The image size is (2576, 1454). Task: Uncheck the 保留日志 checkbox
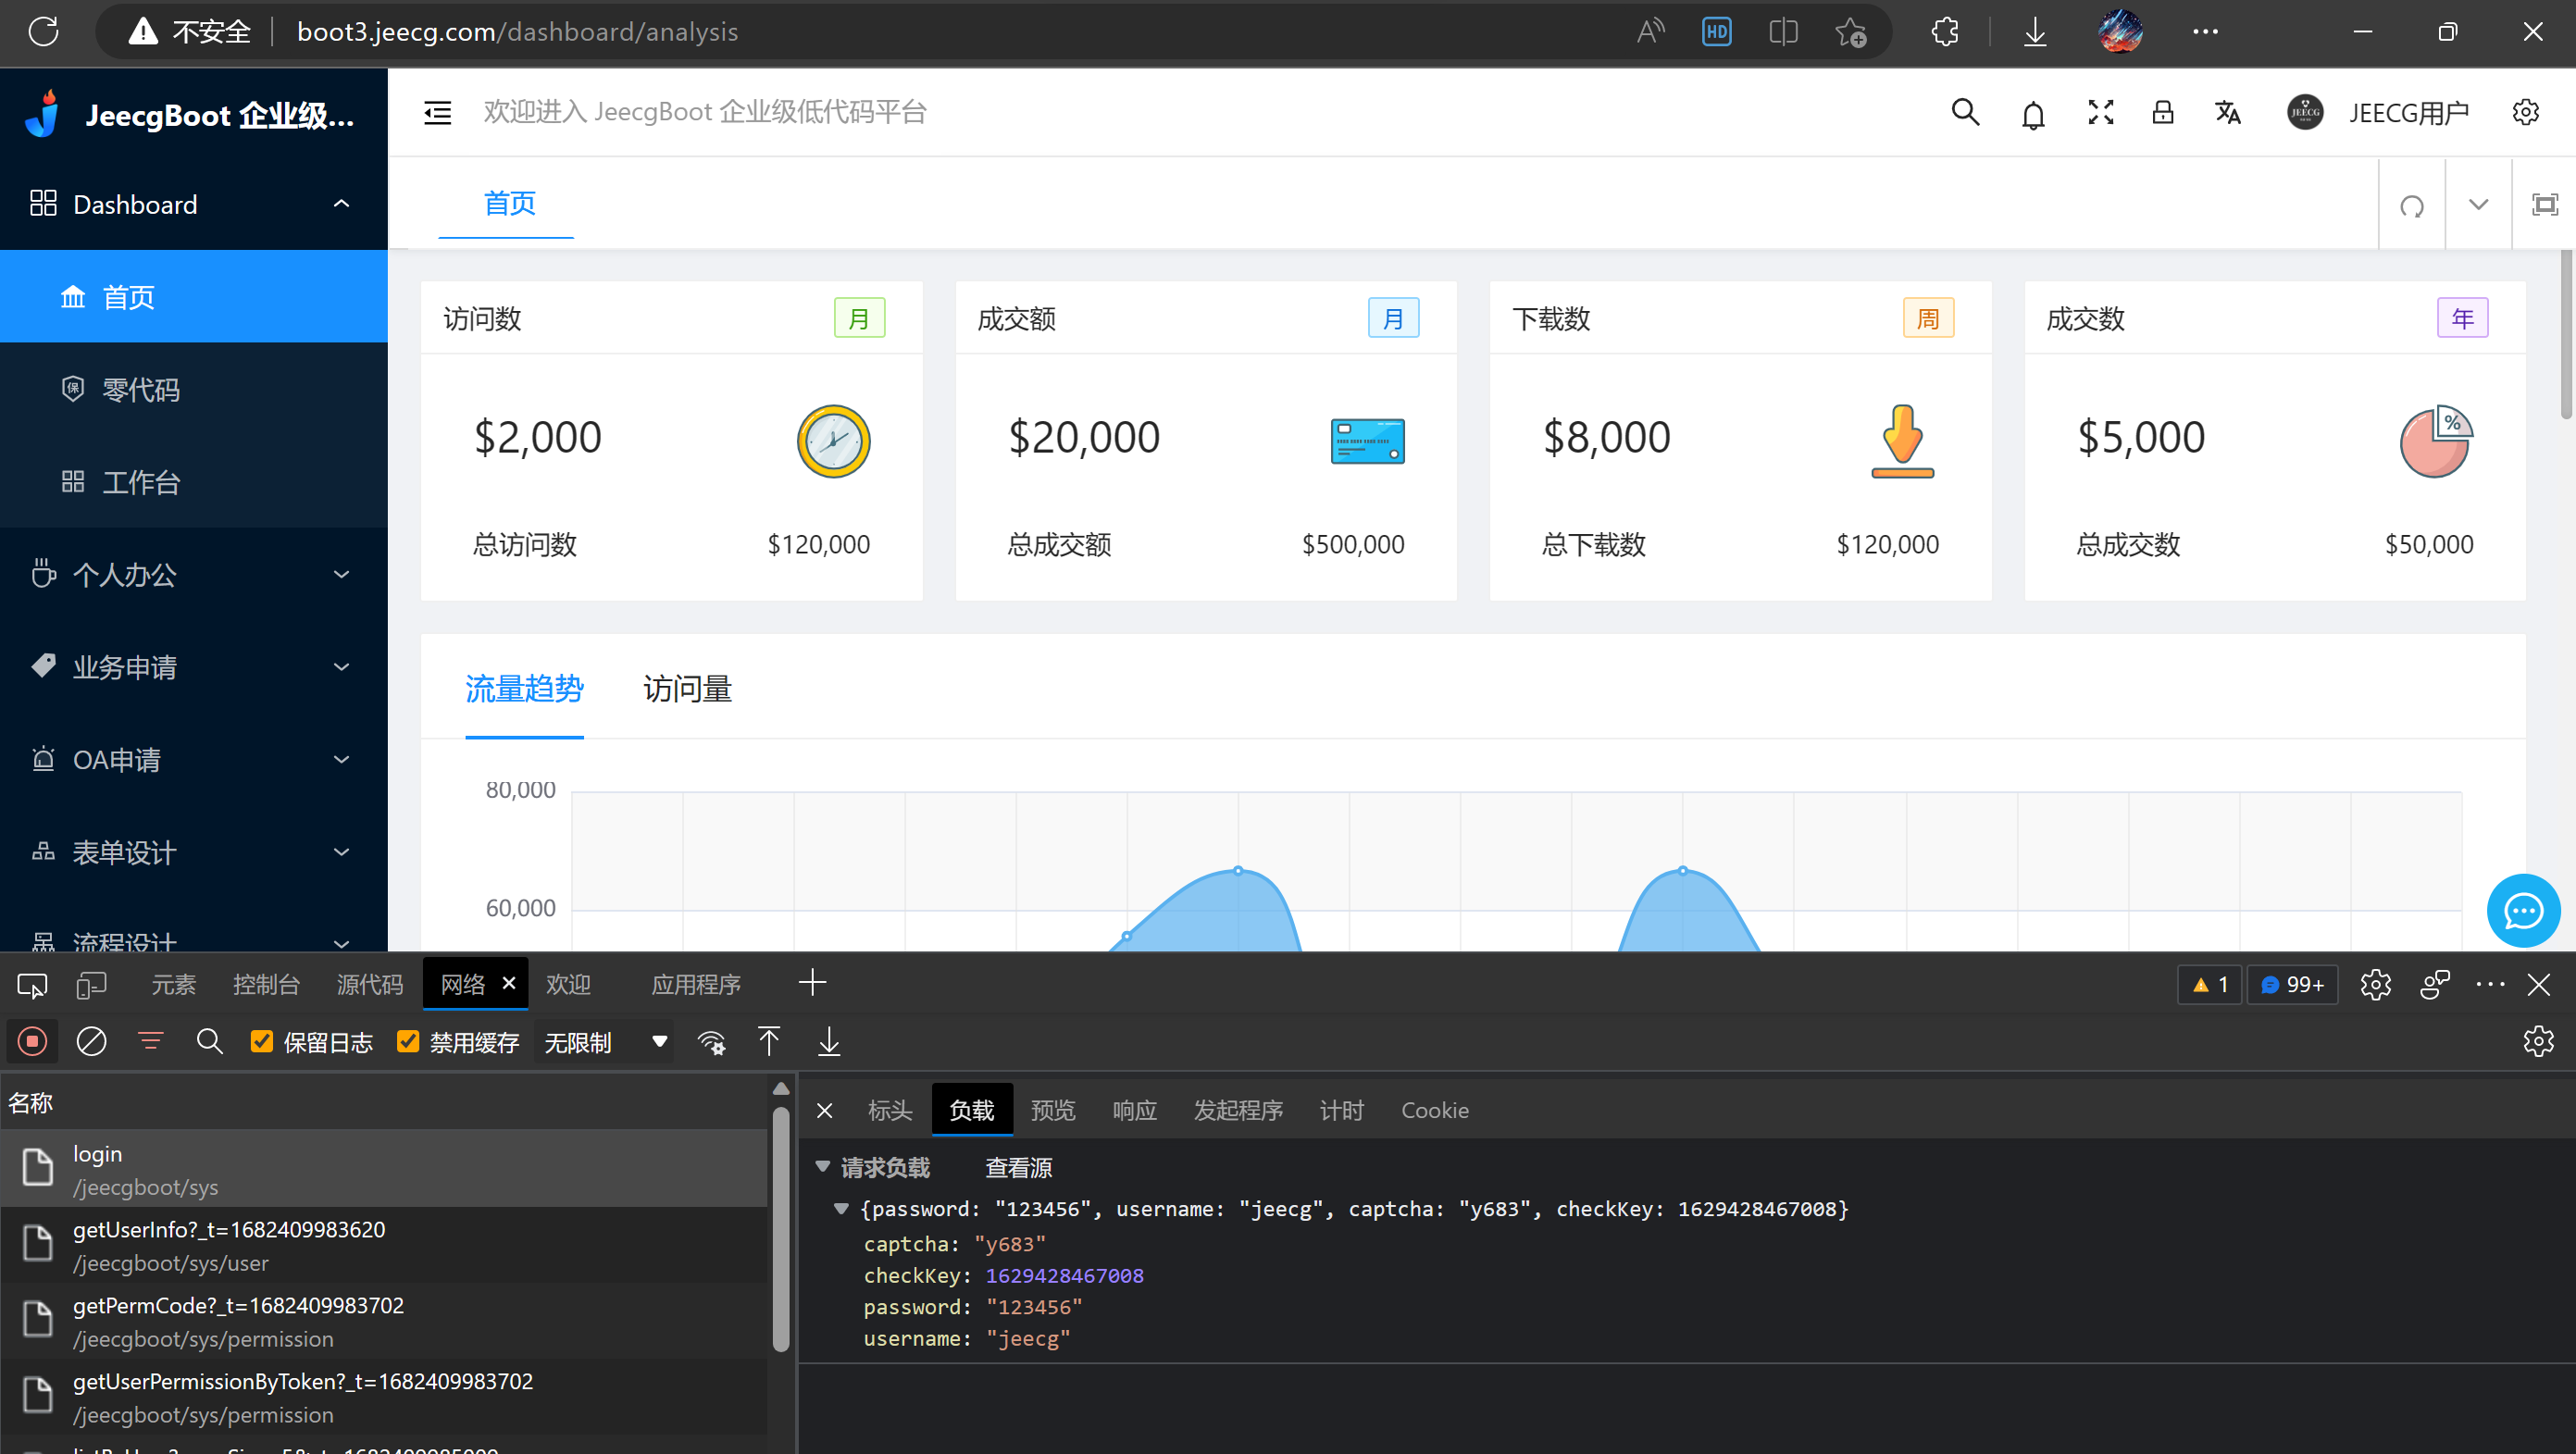261,1042
